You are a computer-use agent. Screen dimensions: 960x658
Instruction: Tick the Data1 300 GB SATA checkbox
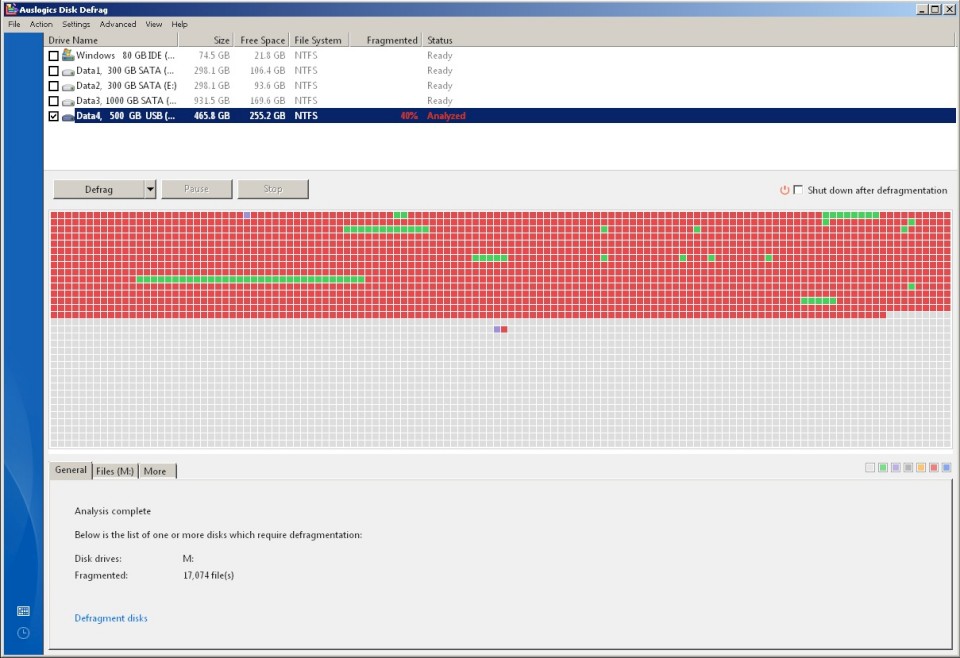click(x=53, y=71)
